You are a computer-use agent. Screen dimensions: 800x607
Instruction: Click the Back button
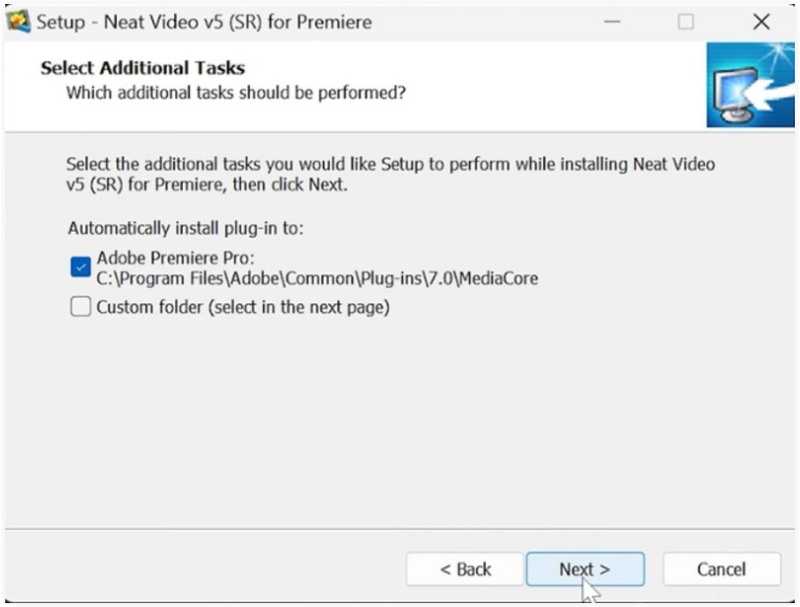[x=464, y=569]
